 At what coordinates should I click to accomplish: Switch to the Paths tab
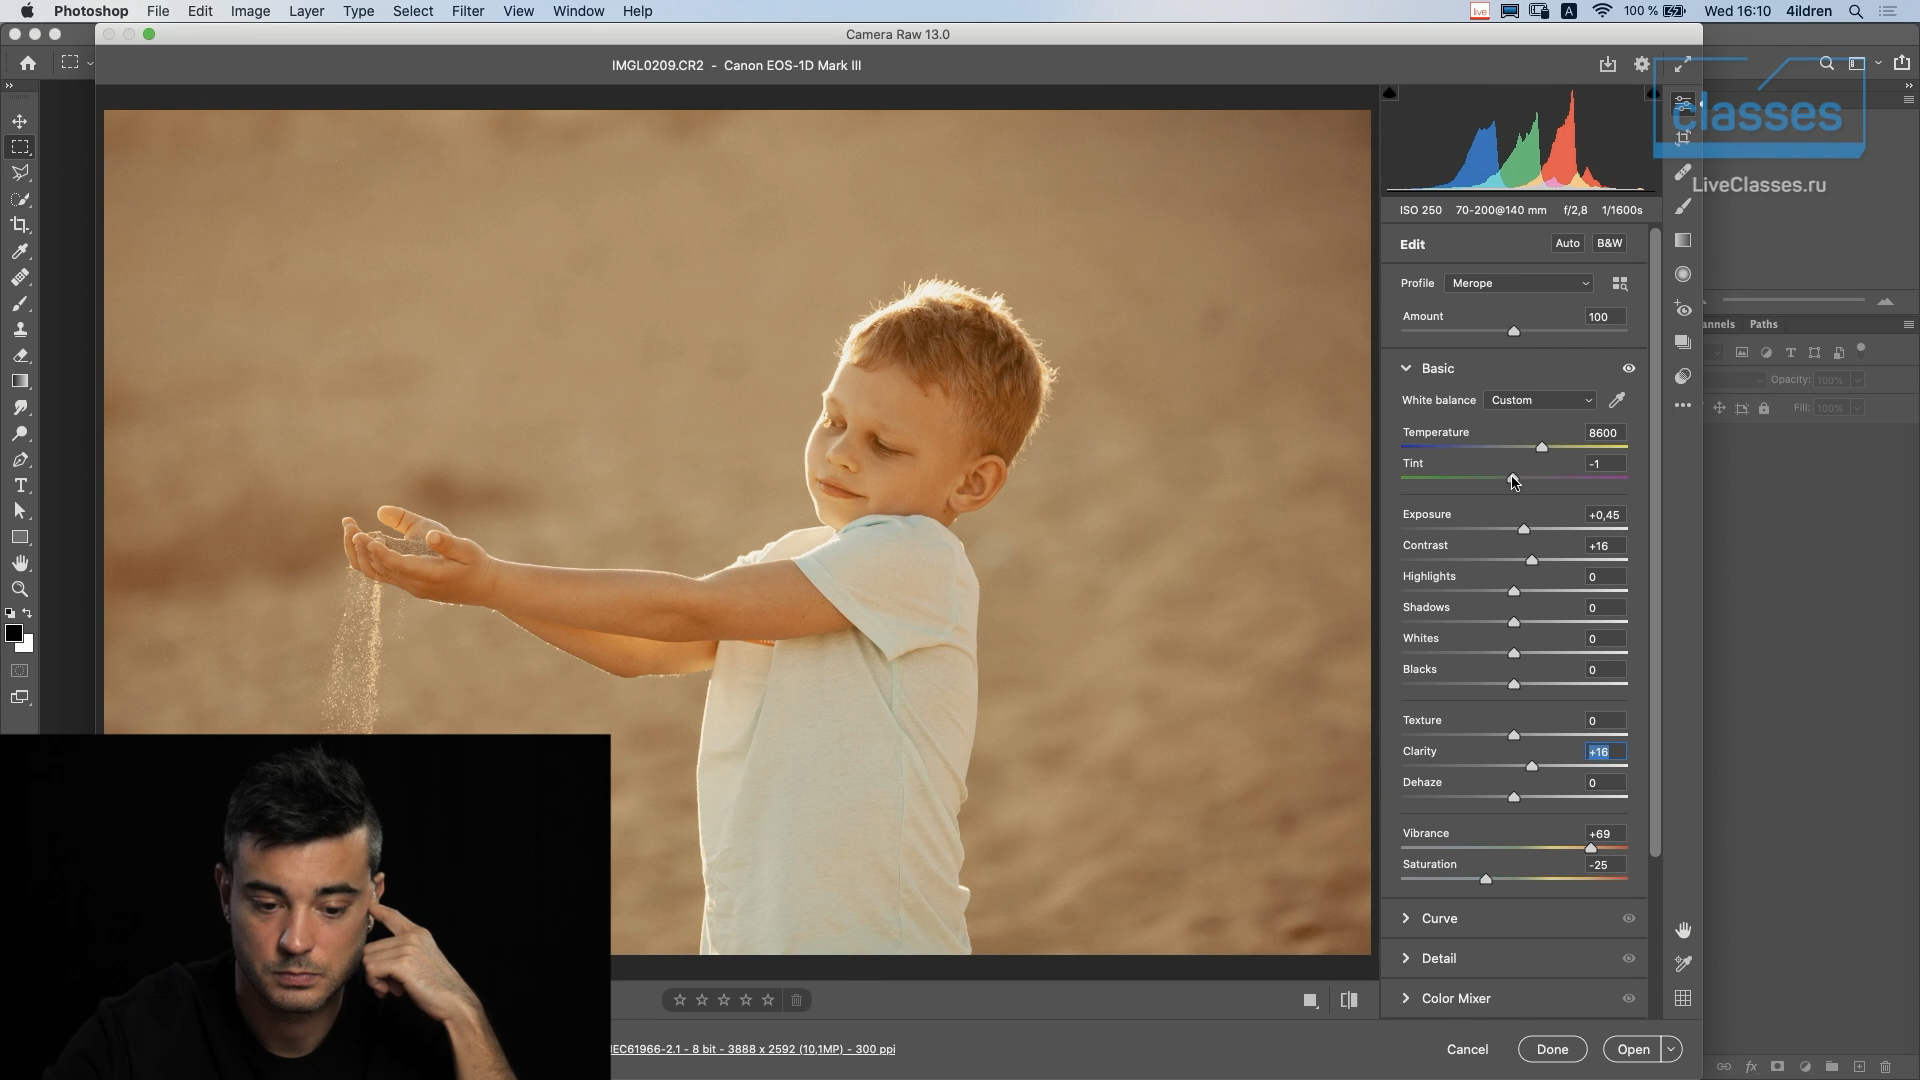coord(1764,325)
